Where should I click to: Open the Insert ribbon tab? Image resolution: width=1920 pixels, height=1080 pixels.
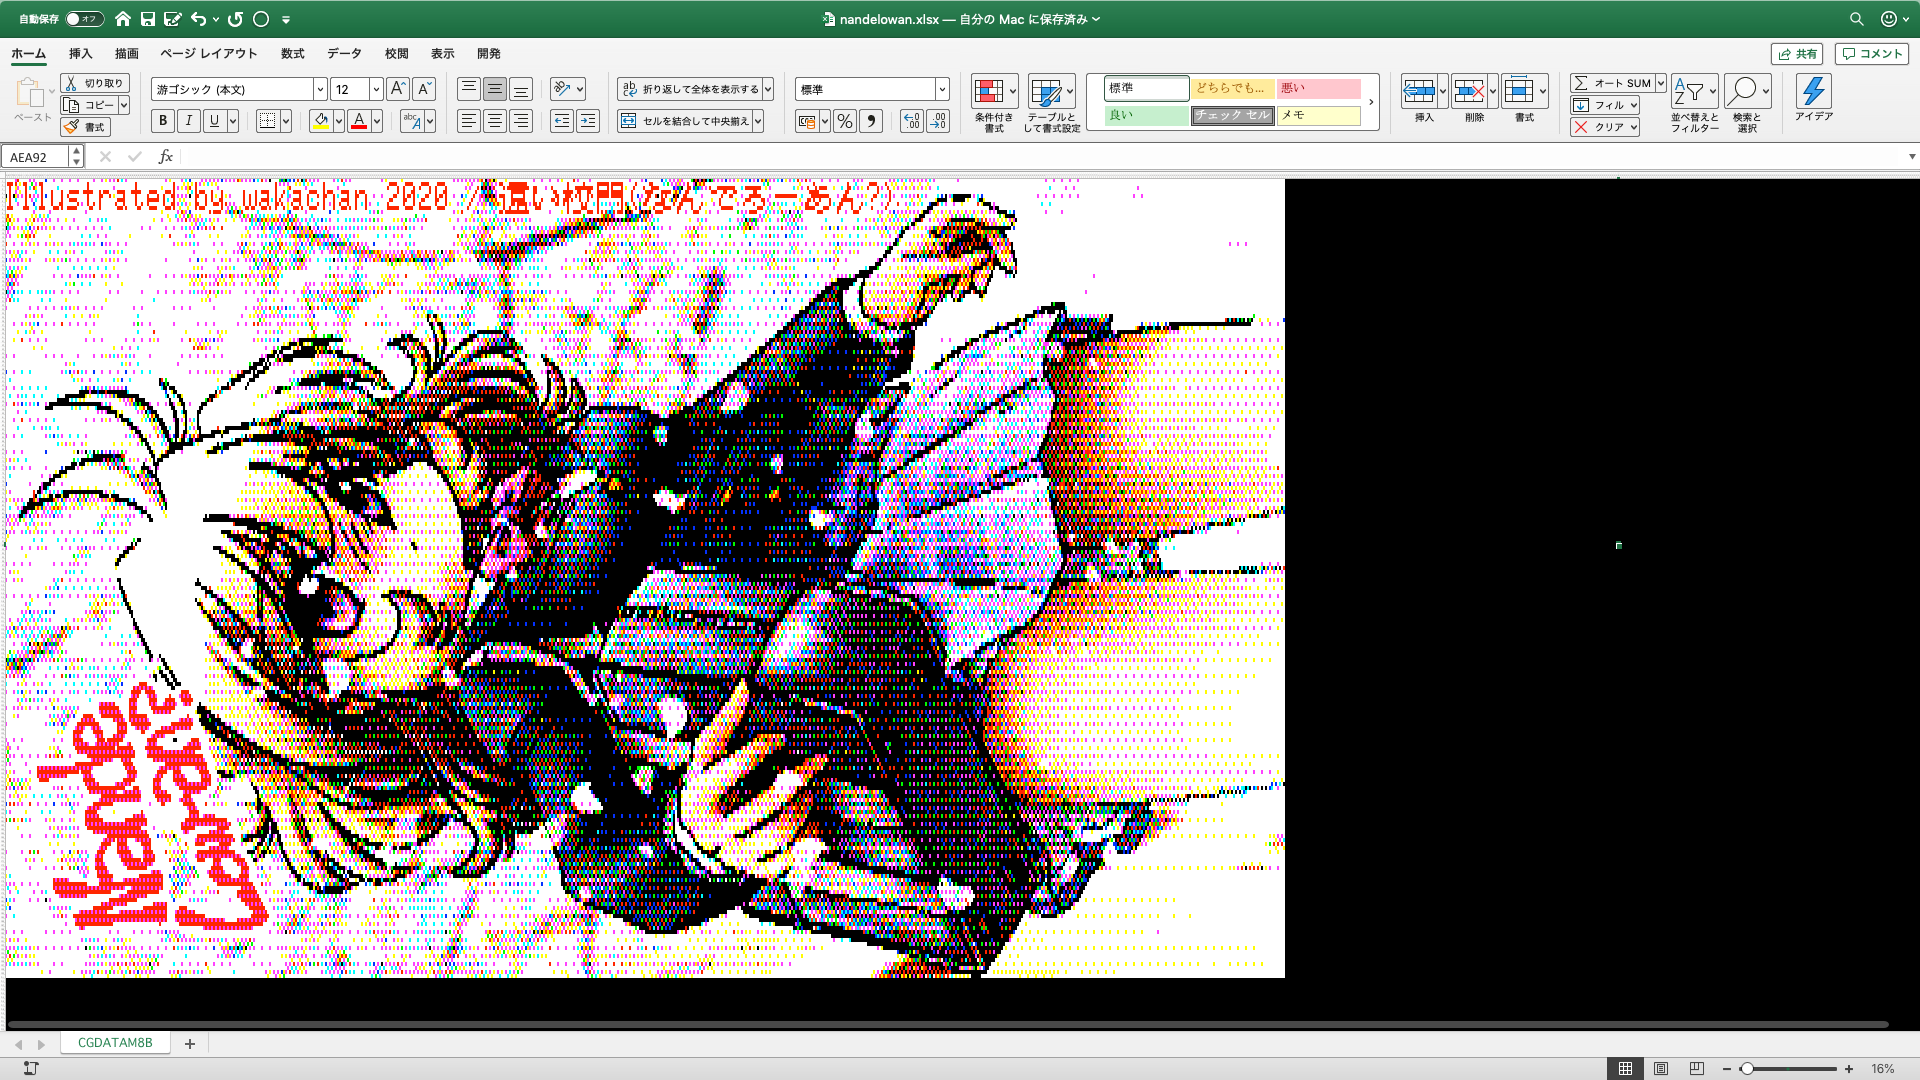pos(80,53)
